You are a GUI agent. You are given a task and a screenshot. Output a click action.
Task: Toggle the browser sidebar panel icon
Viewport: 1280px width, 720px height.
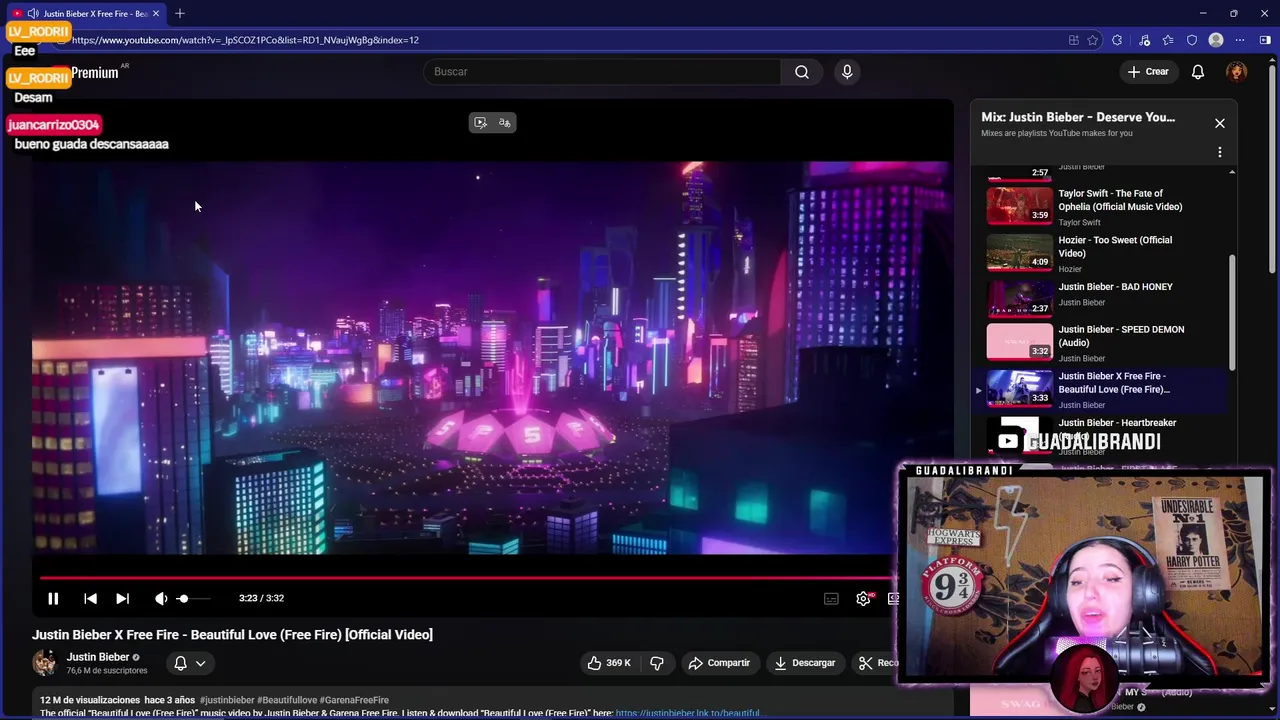[x=1265, y=40]
